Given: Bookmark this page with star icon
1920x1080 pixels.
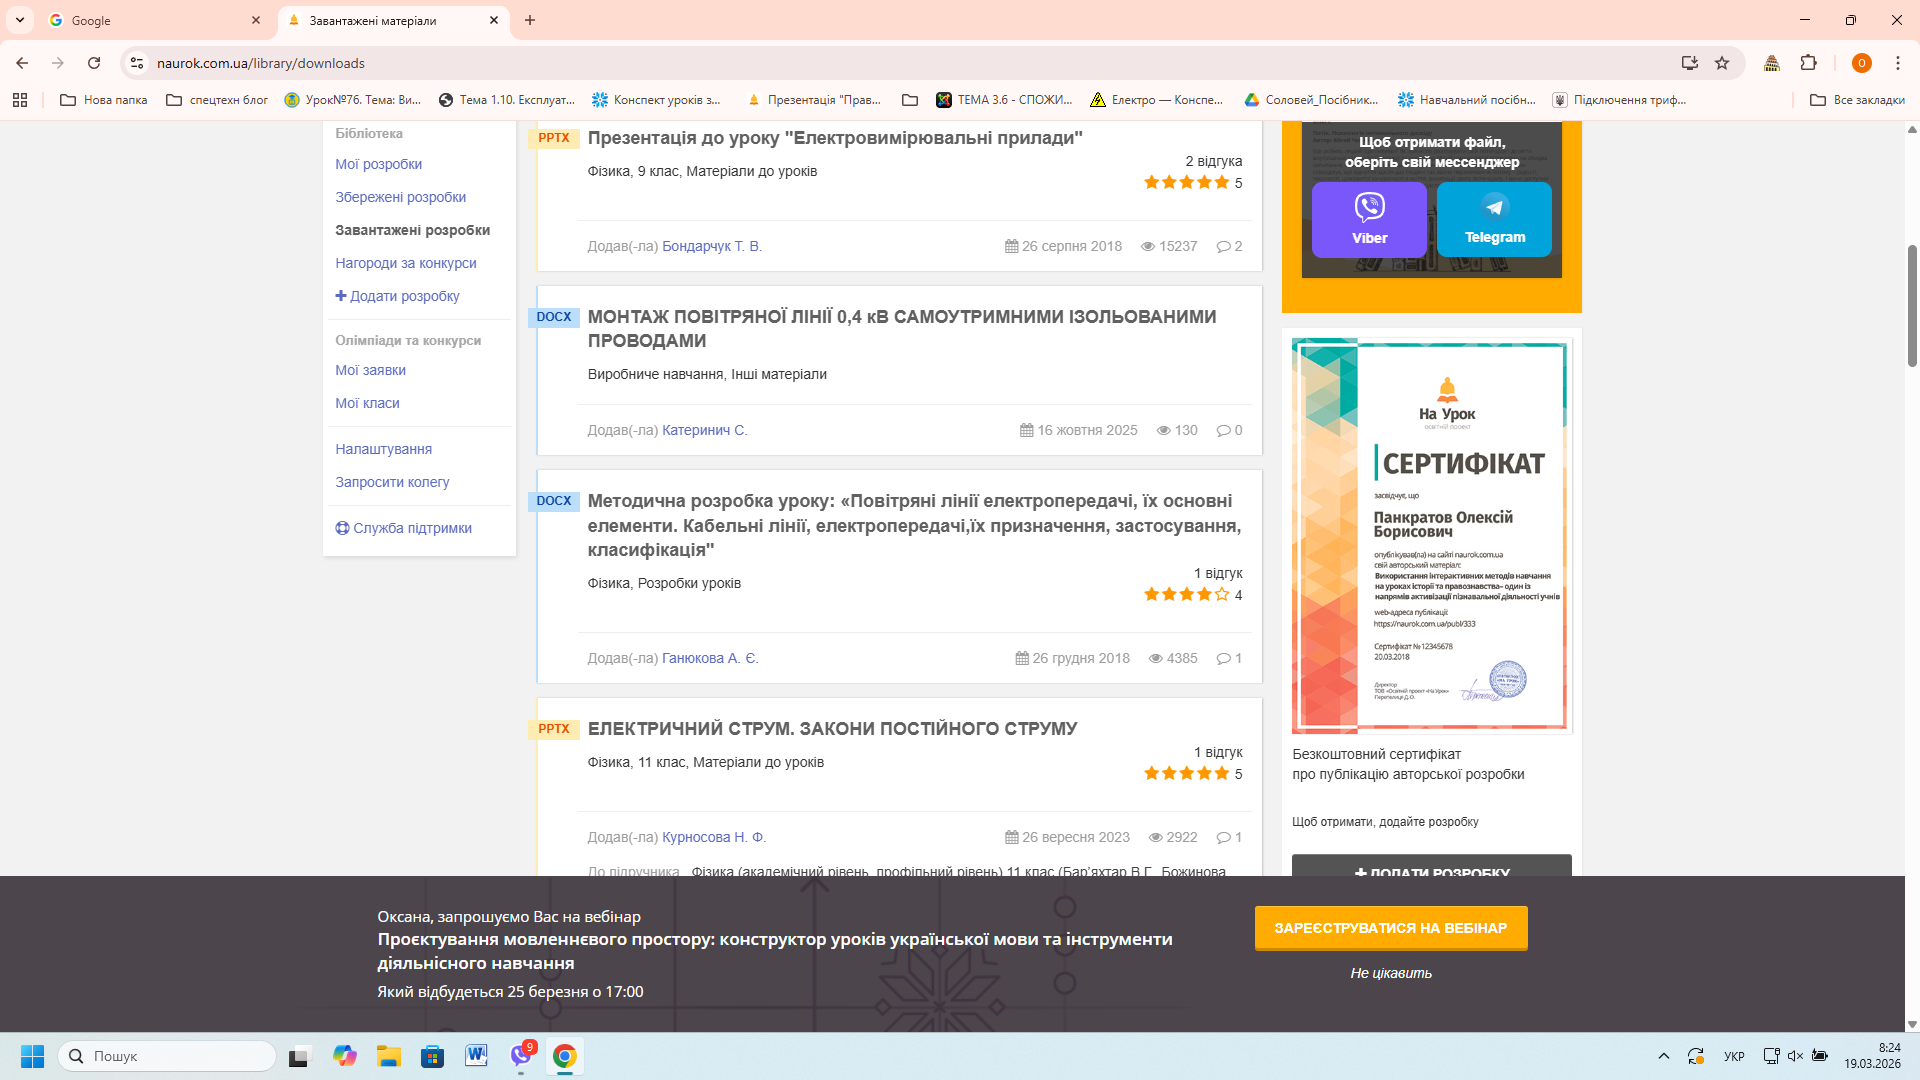Looking at the screenshot, I should tap(1722, 63).
